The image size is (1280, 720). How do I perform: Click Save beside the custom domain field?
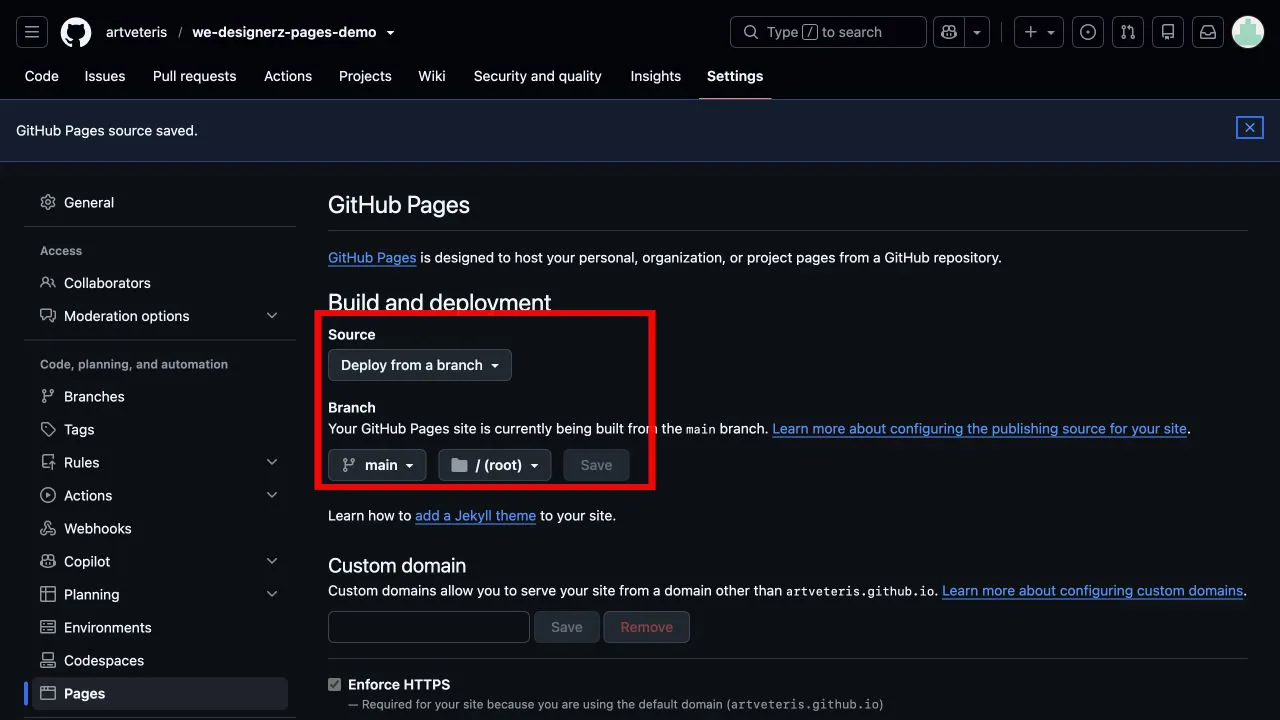pyautogui.click(x=567, y=627)
